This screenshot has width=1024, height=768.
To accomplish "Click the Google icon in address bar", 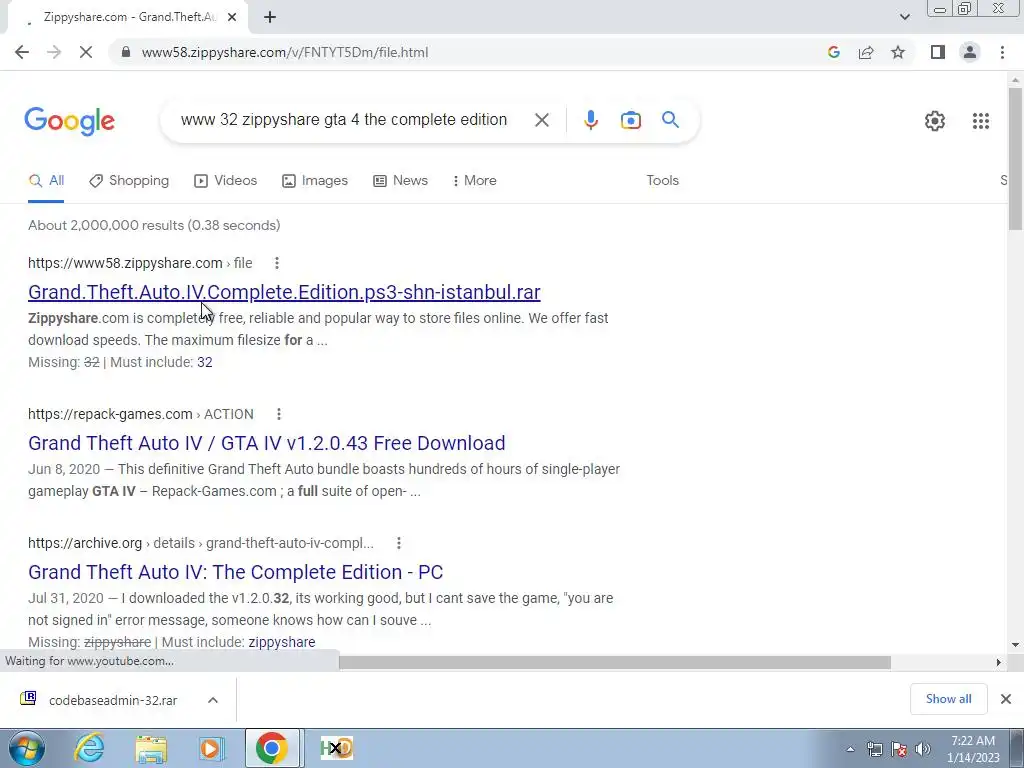I will tap(833, 52).
